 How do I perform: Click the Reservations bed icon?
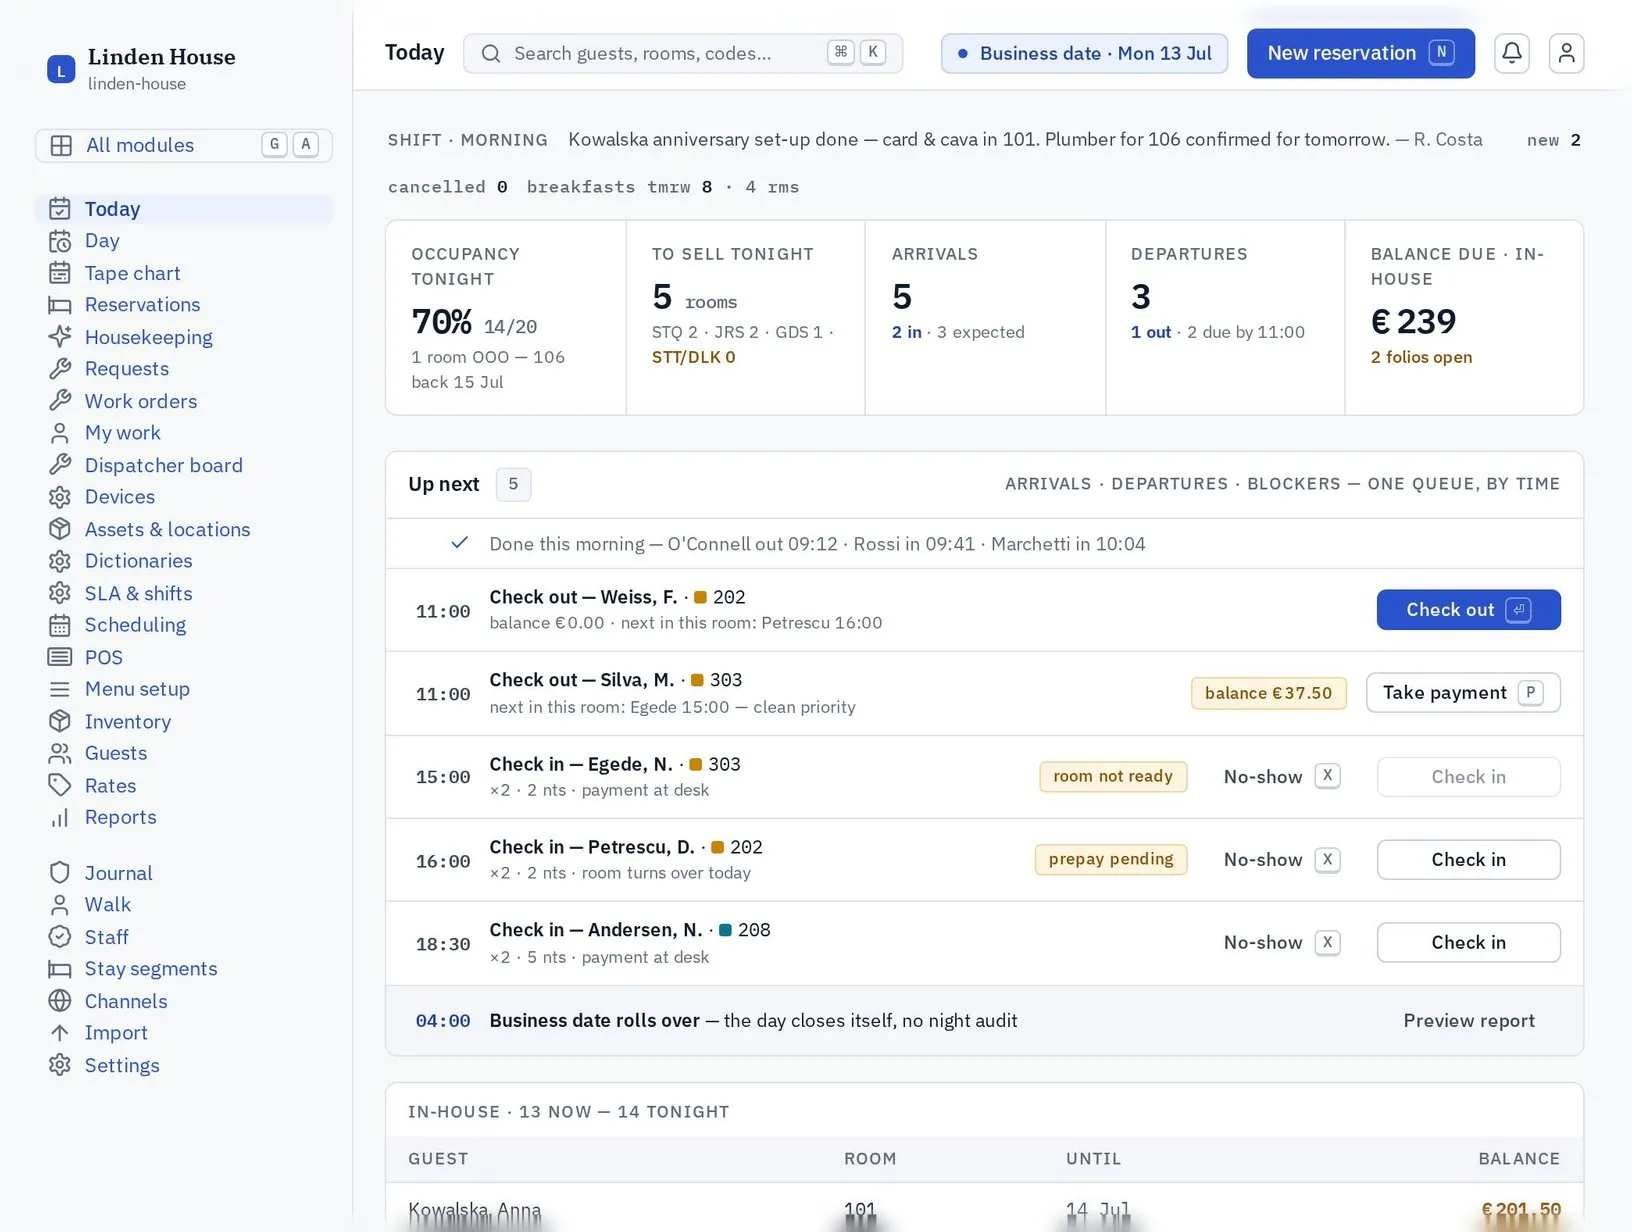(60, 305)
